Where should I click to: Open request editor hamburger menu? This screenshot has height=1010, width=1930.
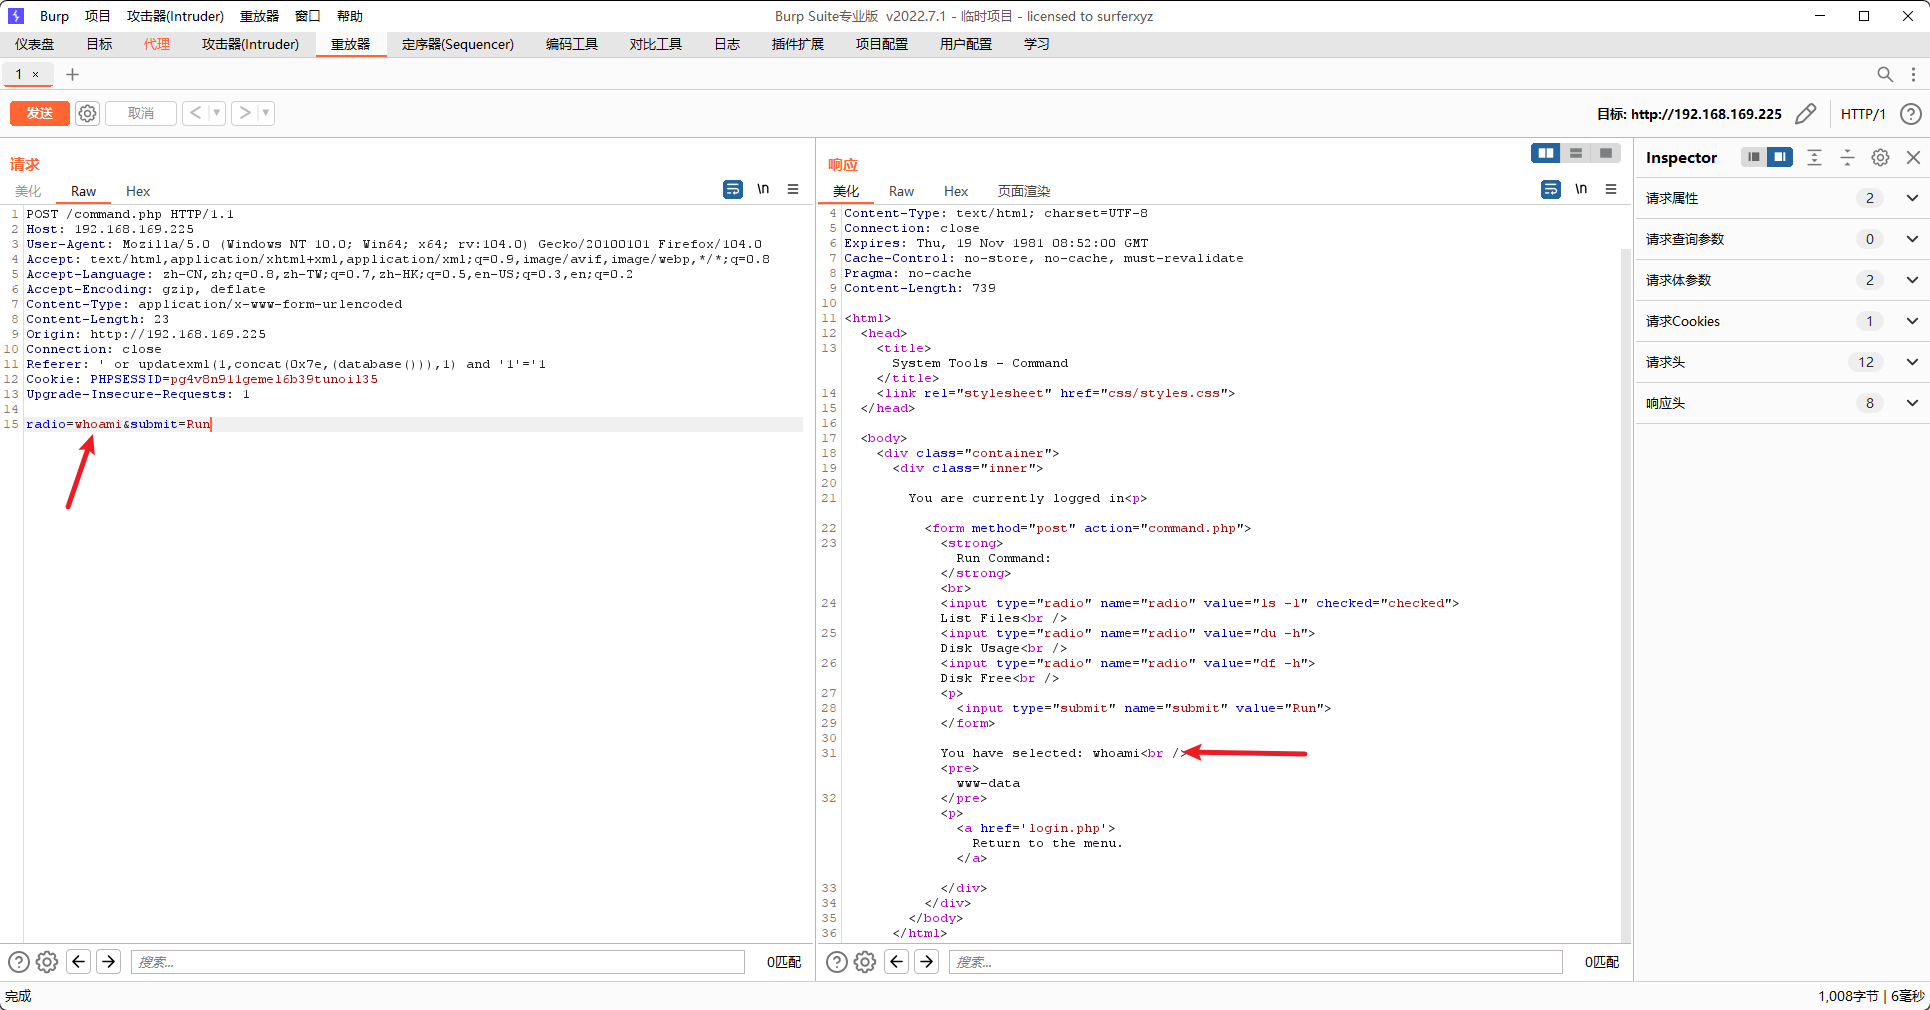pyautogui.click(x=793, y=189)
